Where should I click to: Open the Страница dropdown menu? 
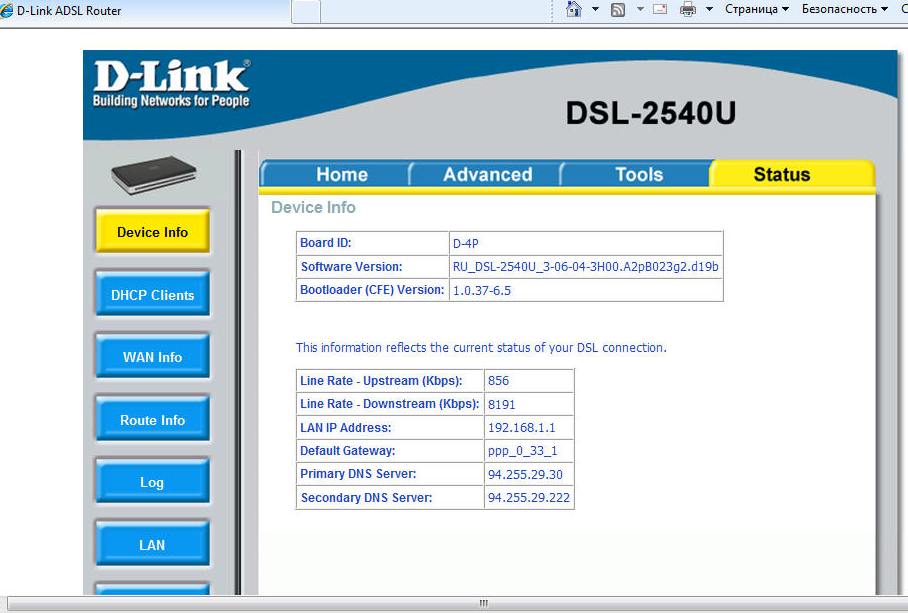(x=757, y=9)
